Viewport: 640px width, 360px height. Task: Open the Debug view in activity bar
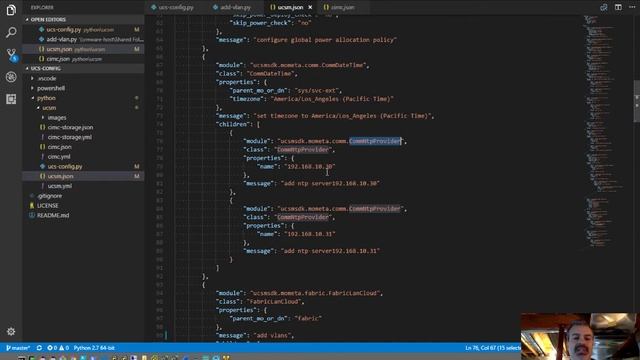11,77
